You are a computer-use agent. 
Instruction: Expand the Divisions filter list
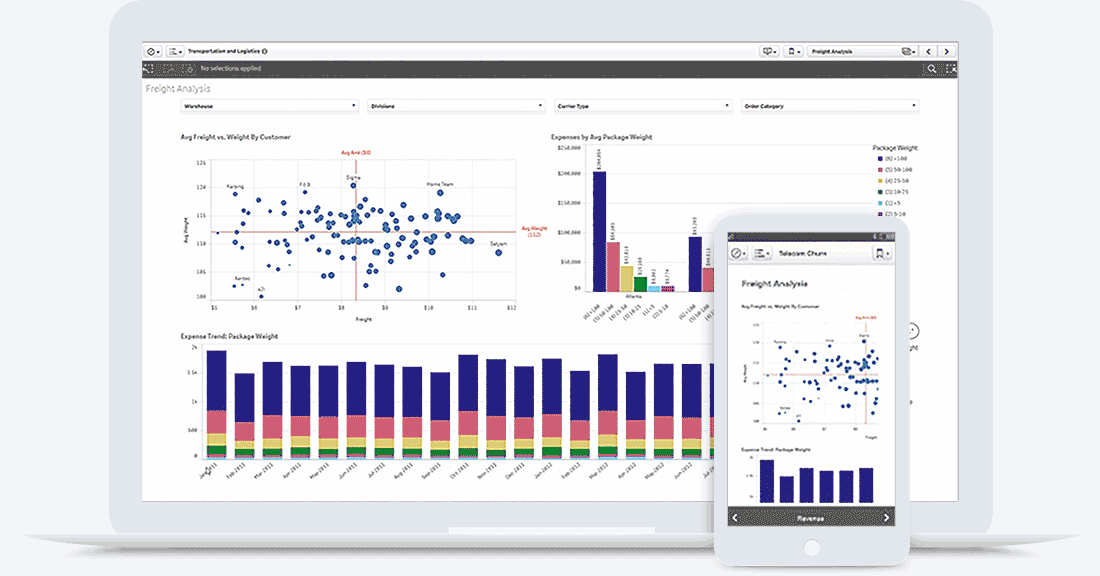point(453,105)
